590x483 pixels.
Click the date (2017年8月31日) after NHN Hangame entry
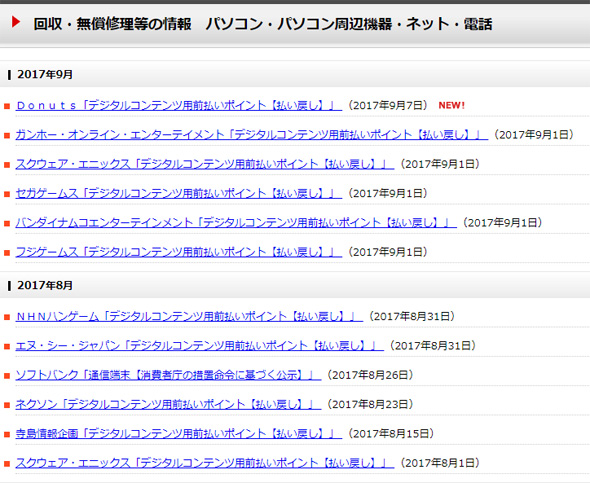click(412, 316)
